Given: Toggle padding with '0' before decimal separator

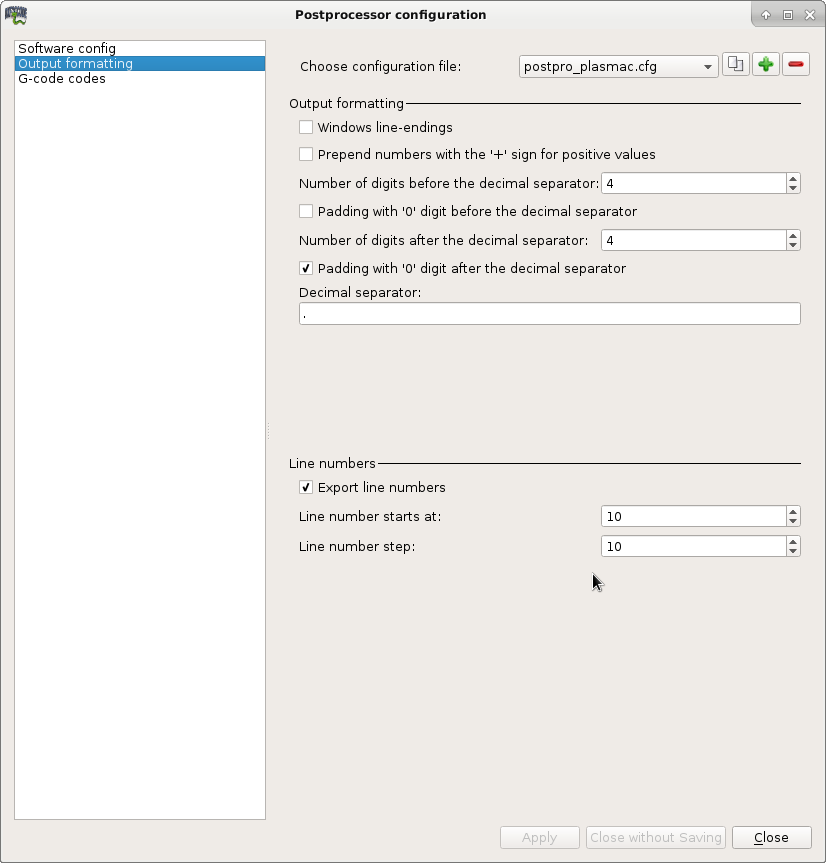Looking at the screenshot, I should coord(306,211).
